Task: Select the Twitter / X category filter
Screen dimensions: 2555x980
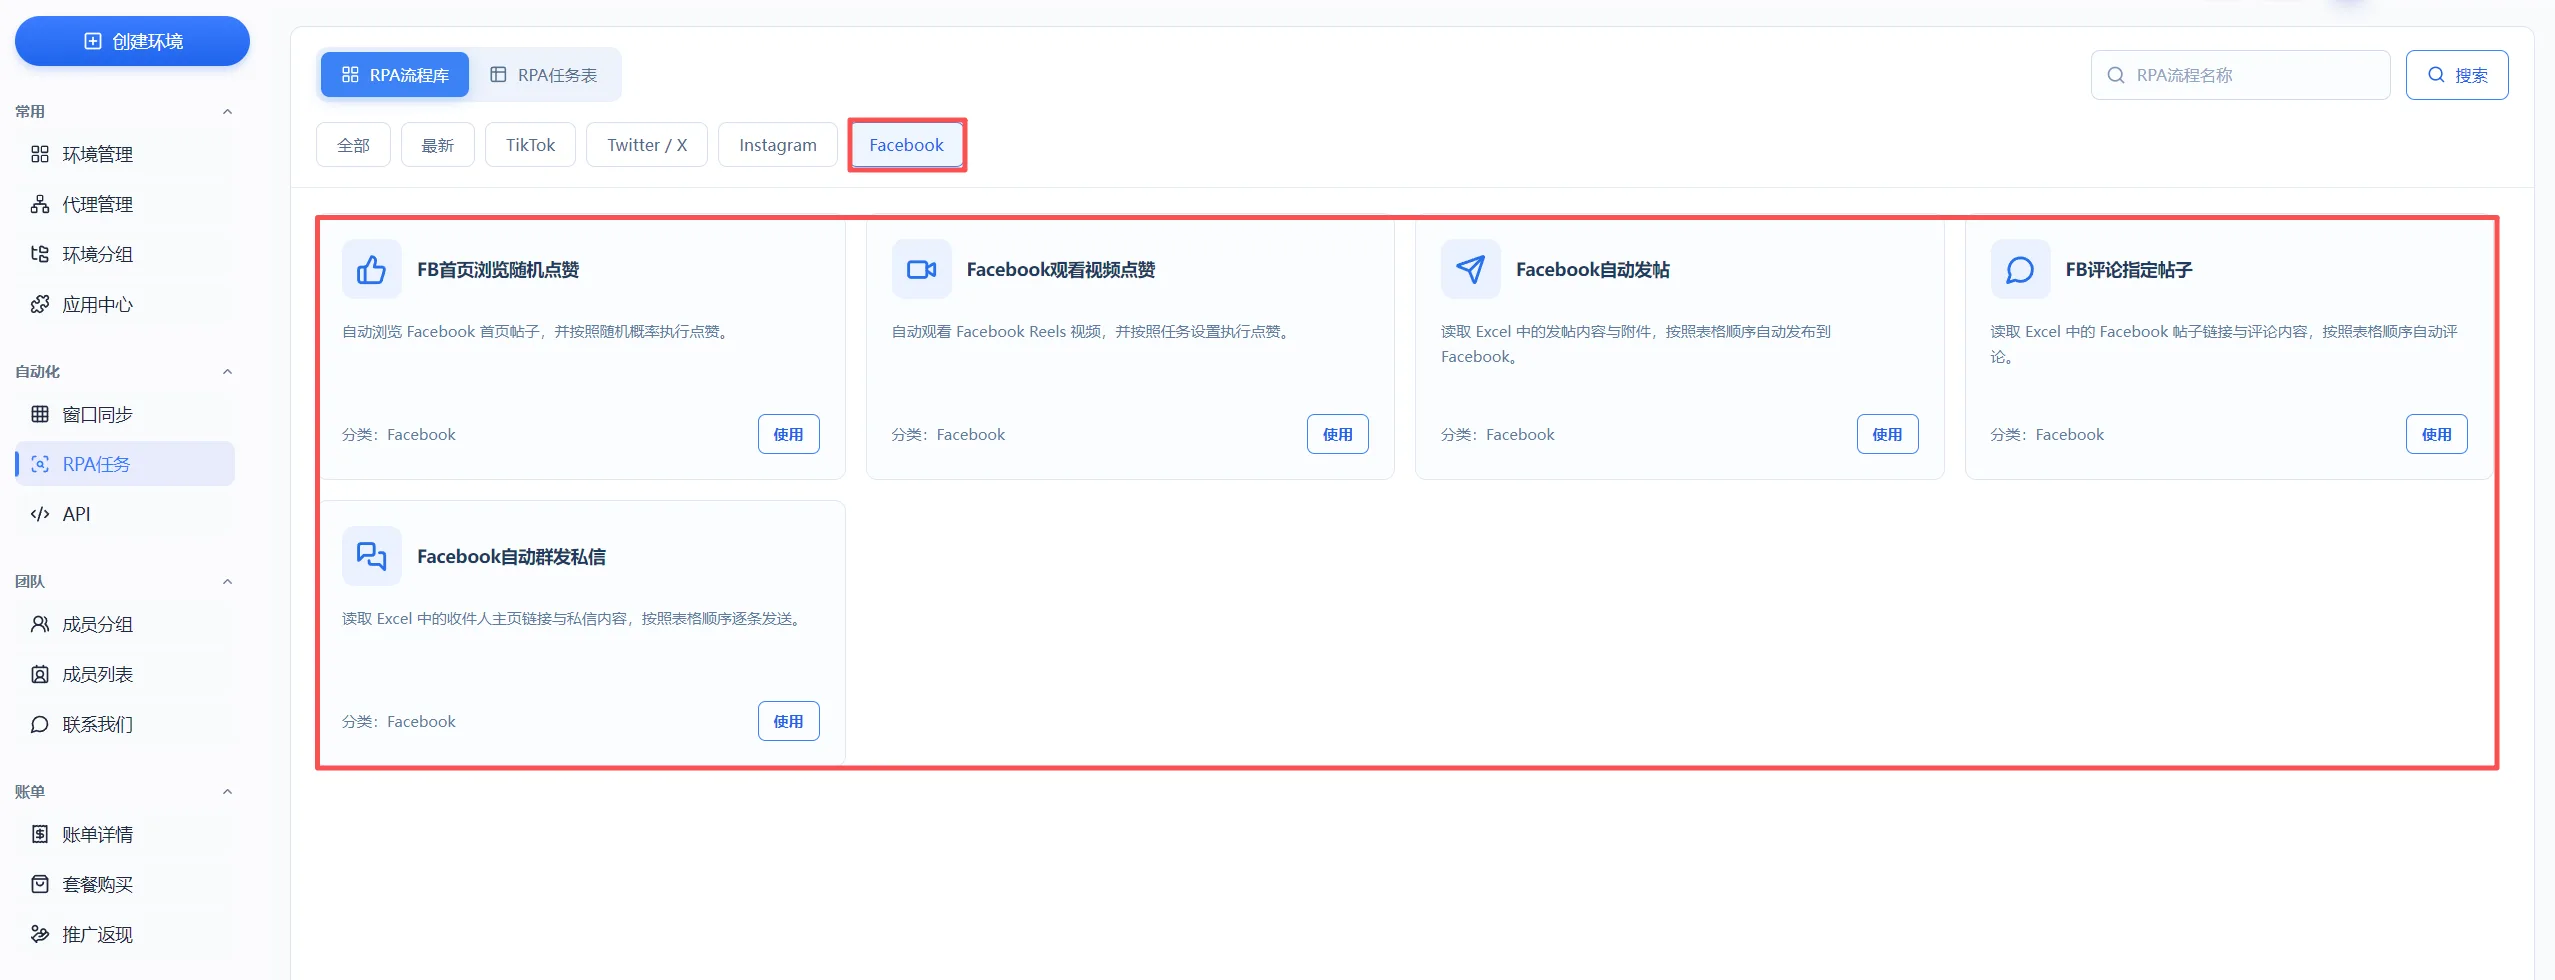Action: tap(647, 145)
